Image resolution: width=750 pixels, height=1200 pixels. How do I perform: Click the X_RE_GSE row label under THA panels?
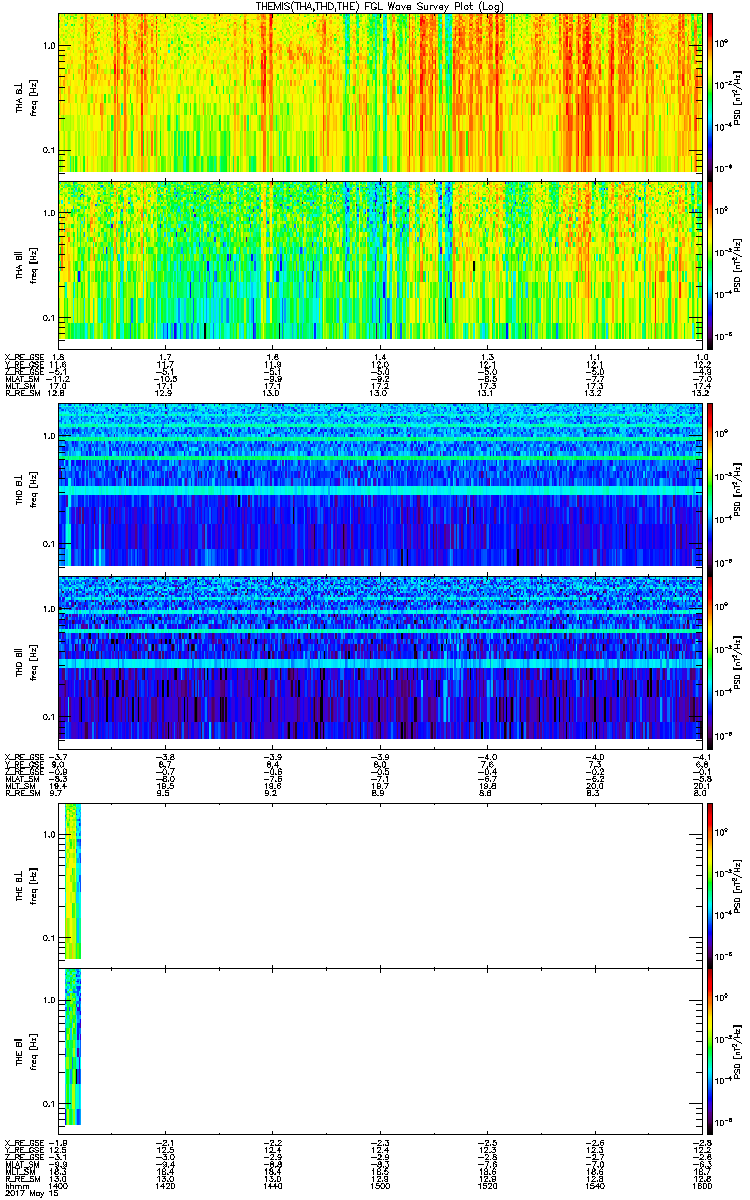click(23, 357)
